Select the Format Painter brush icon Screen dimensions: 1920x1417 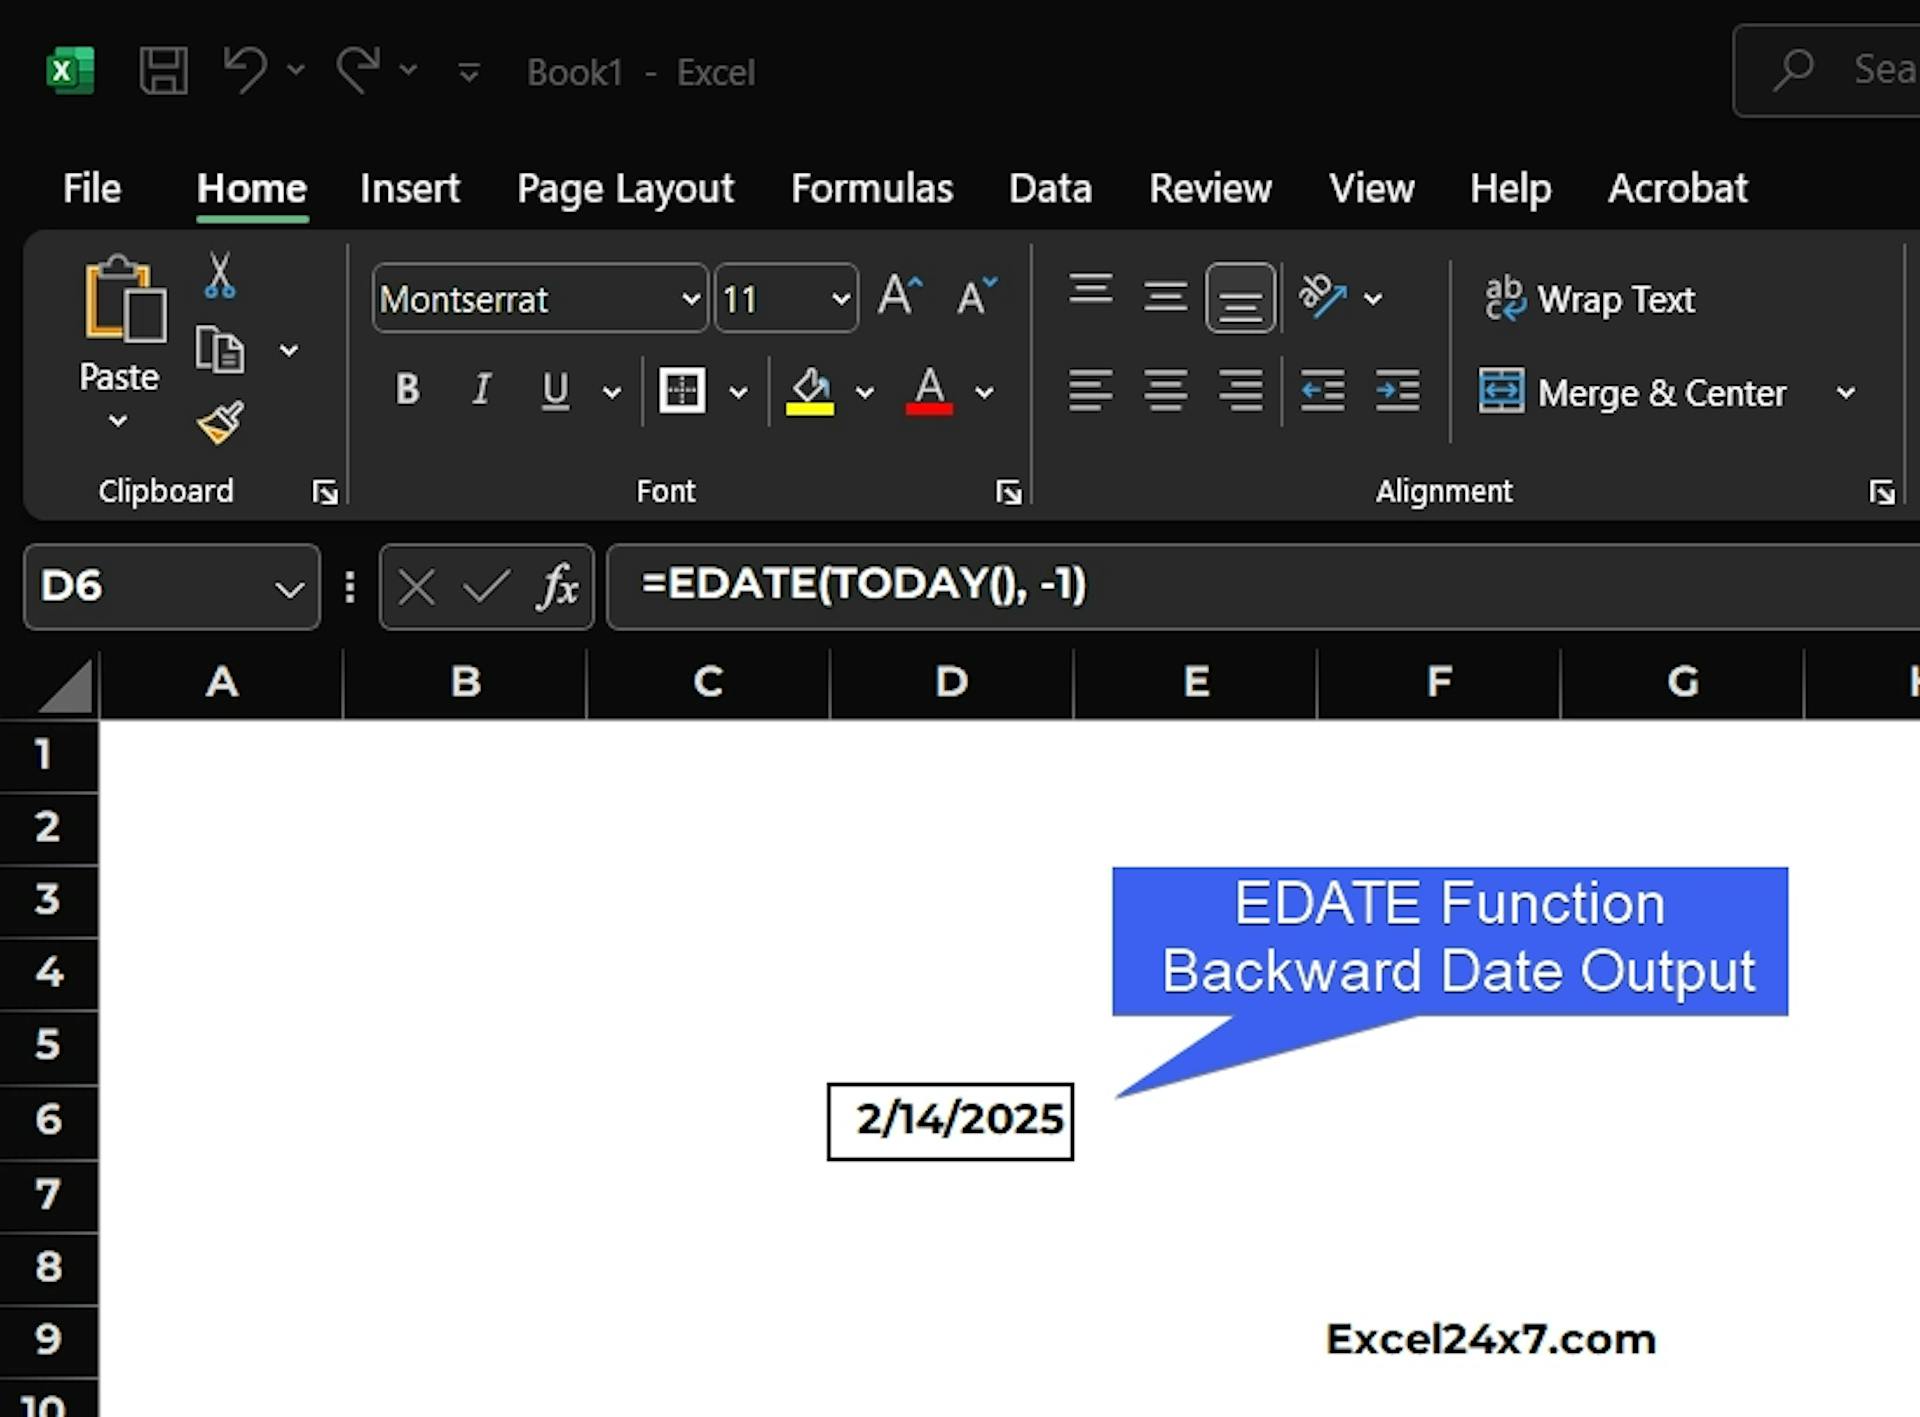pos(220,423)
